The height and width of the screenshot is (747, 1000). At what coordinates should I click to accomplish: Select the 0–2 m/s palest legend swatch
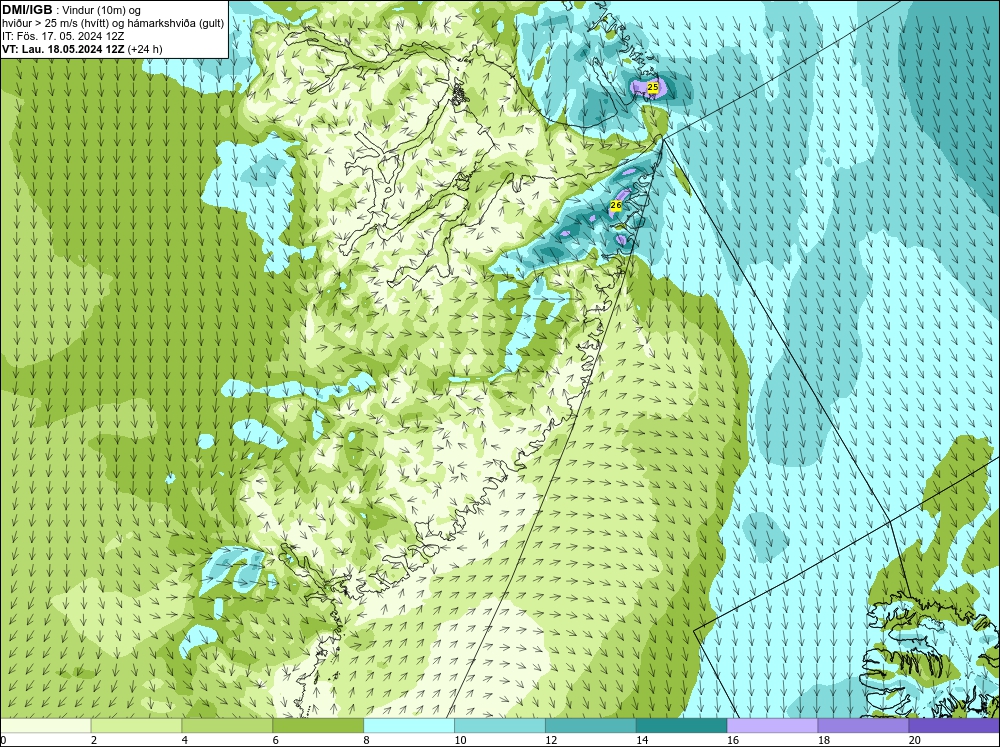(45, 726)
